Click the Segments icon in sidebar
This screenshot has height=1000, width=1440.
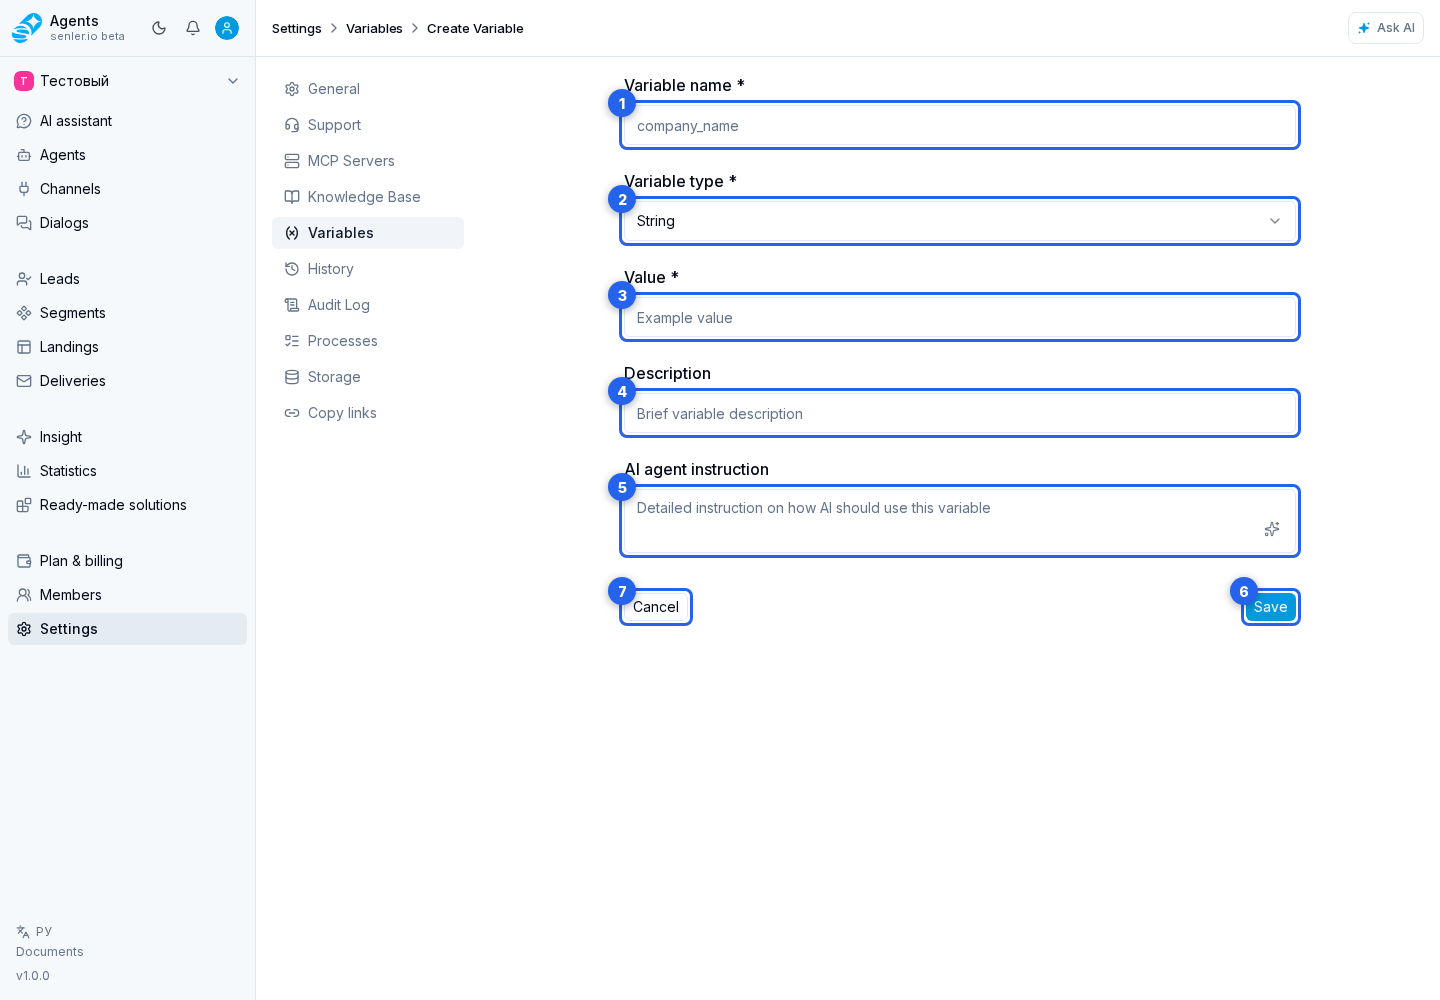tap(24, 313)
